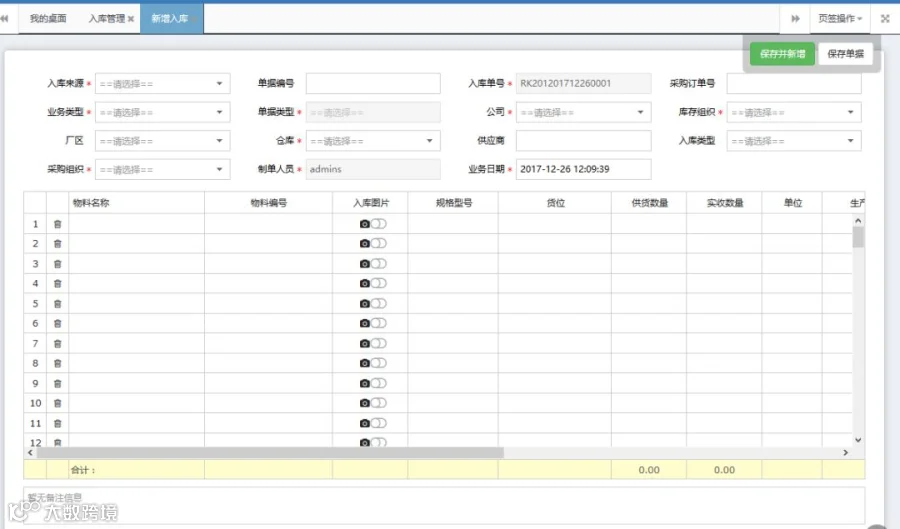Open camera upload for row 7
This screenshot has width=900, height=529.
[x=364, y=343]
